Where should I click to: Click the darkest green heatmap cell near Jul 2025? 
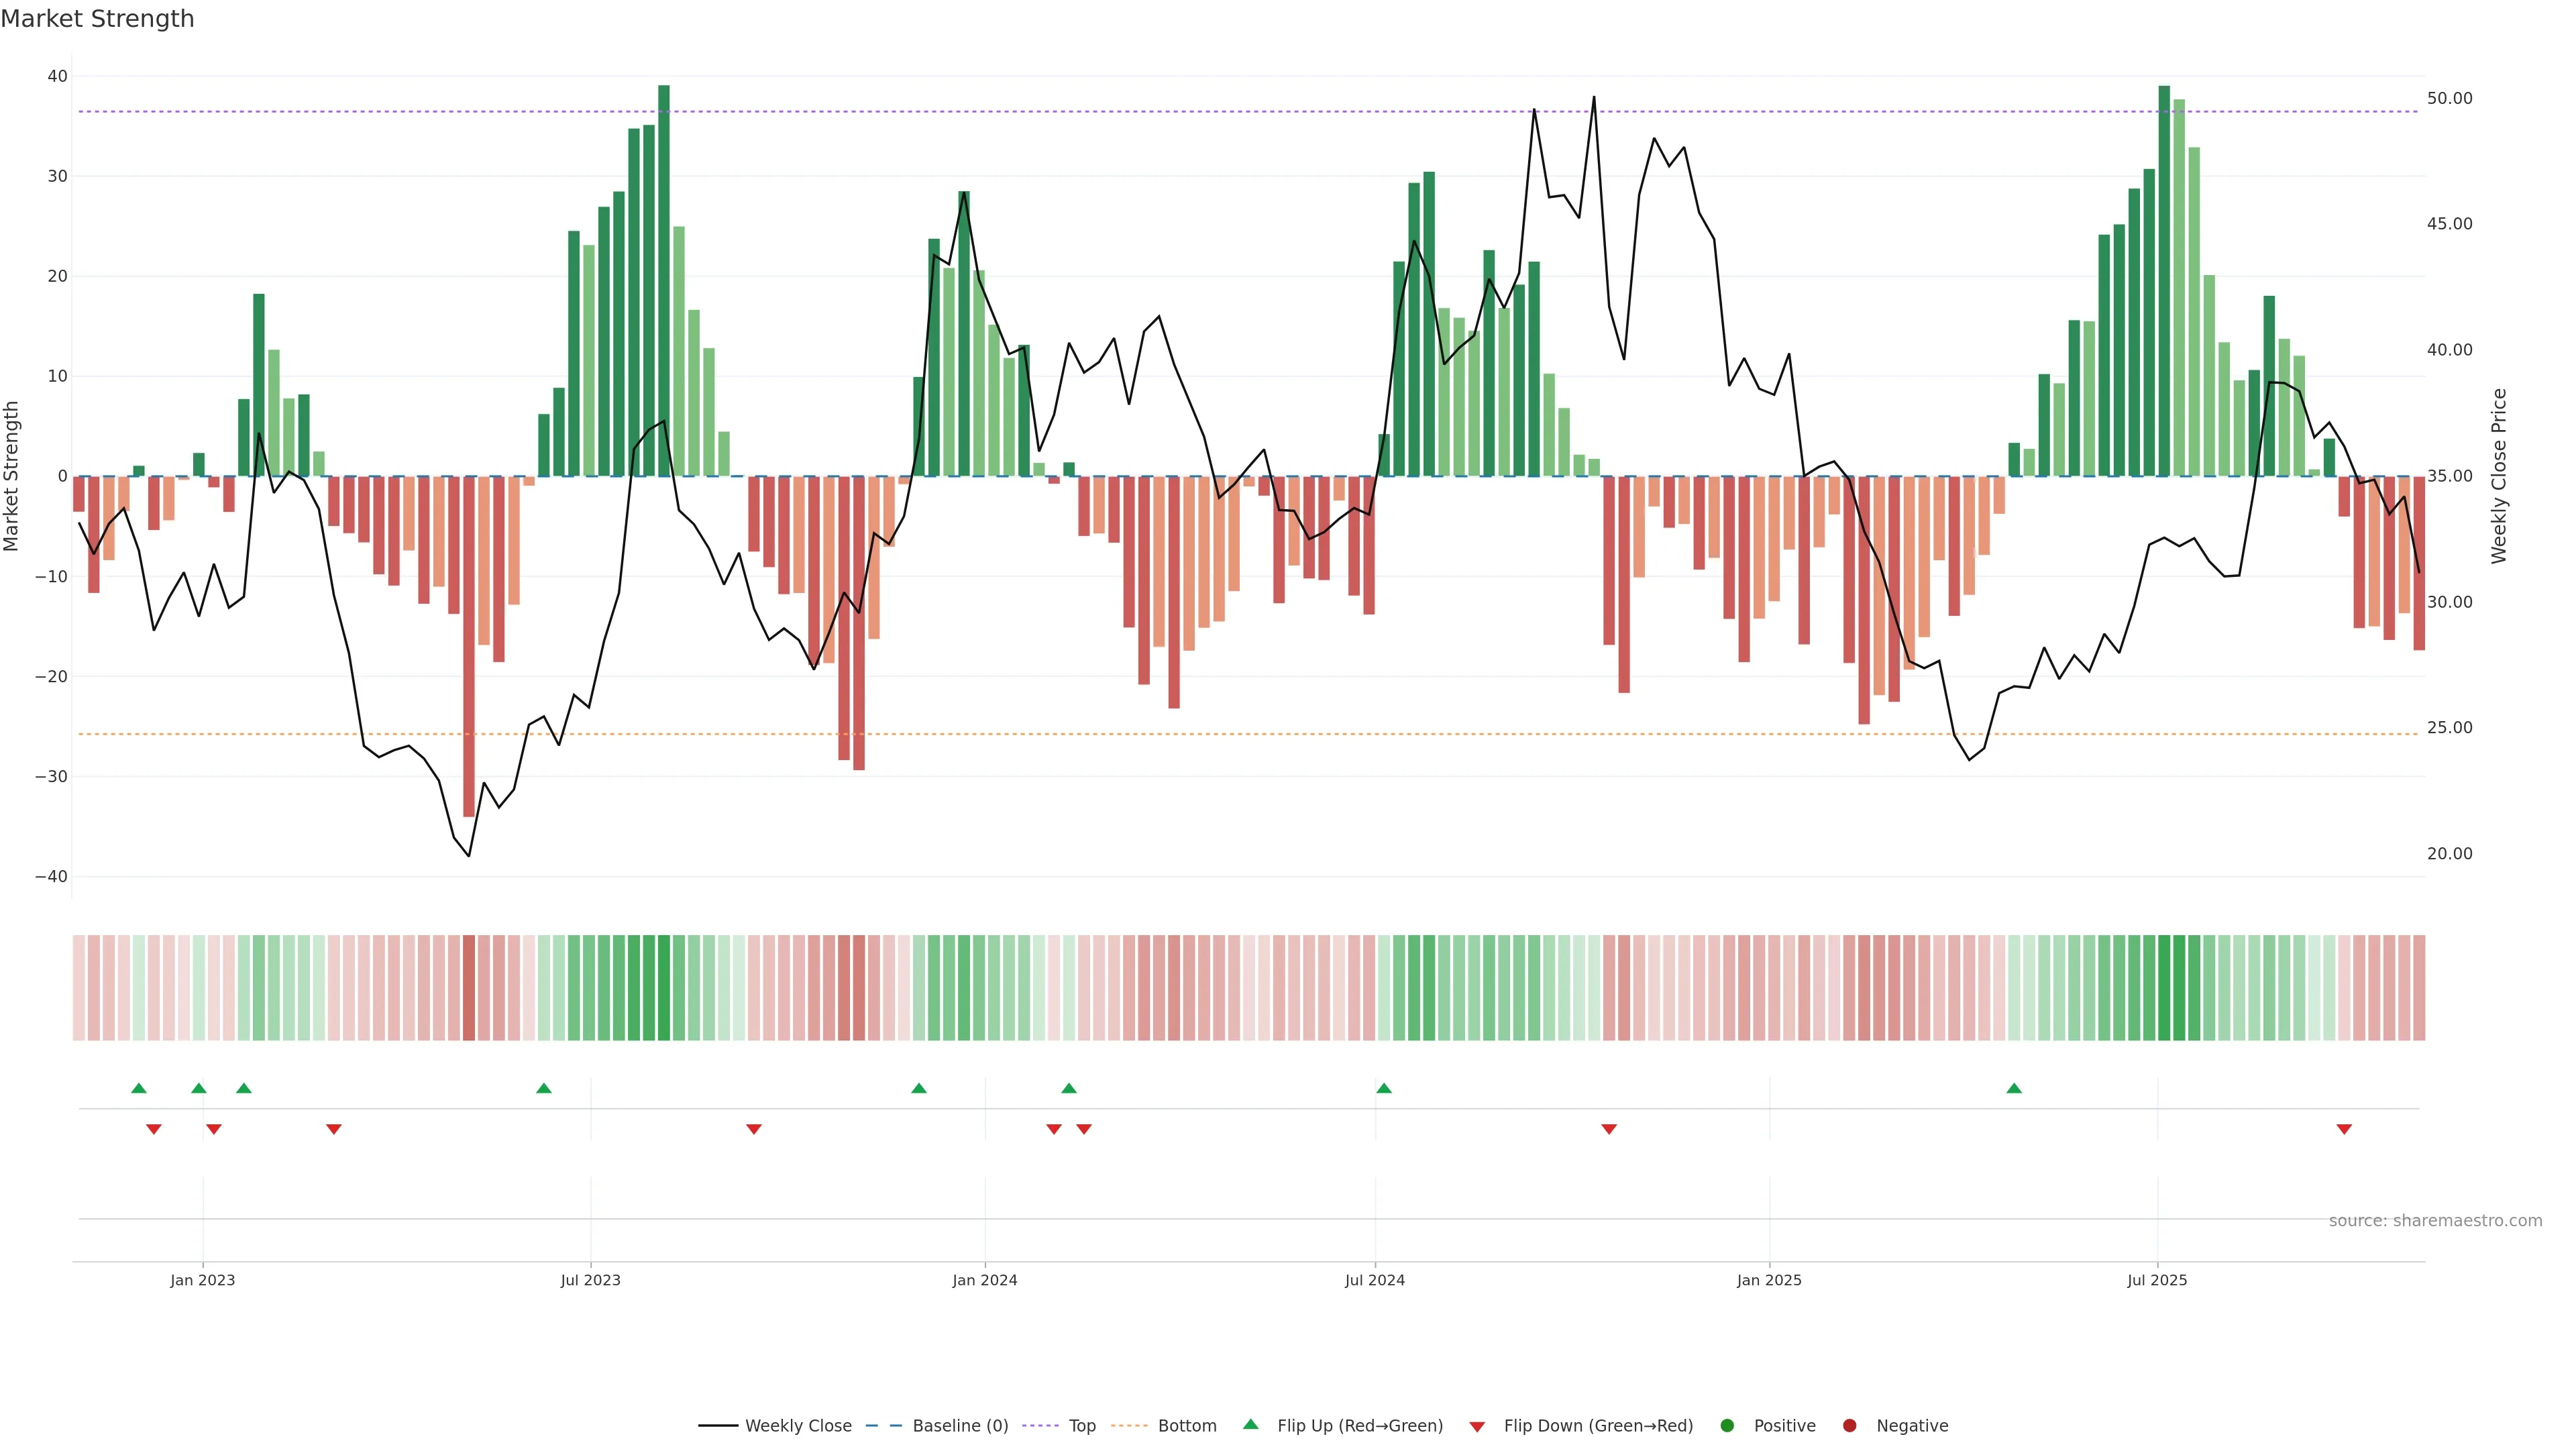(2164, 987)
